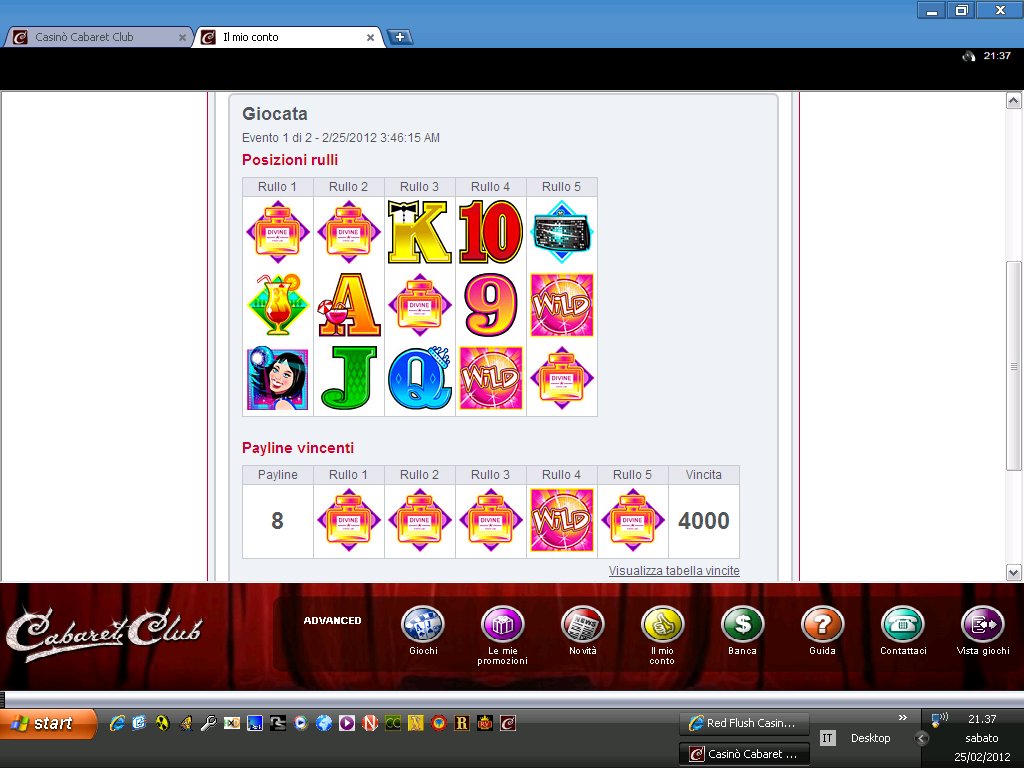This screenshot has height=768, width=1024.
Task: Open the crowned RV quick launch icon
Action: pyautogui.click(x=485, y=723)
